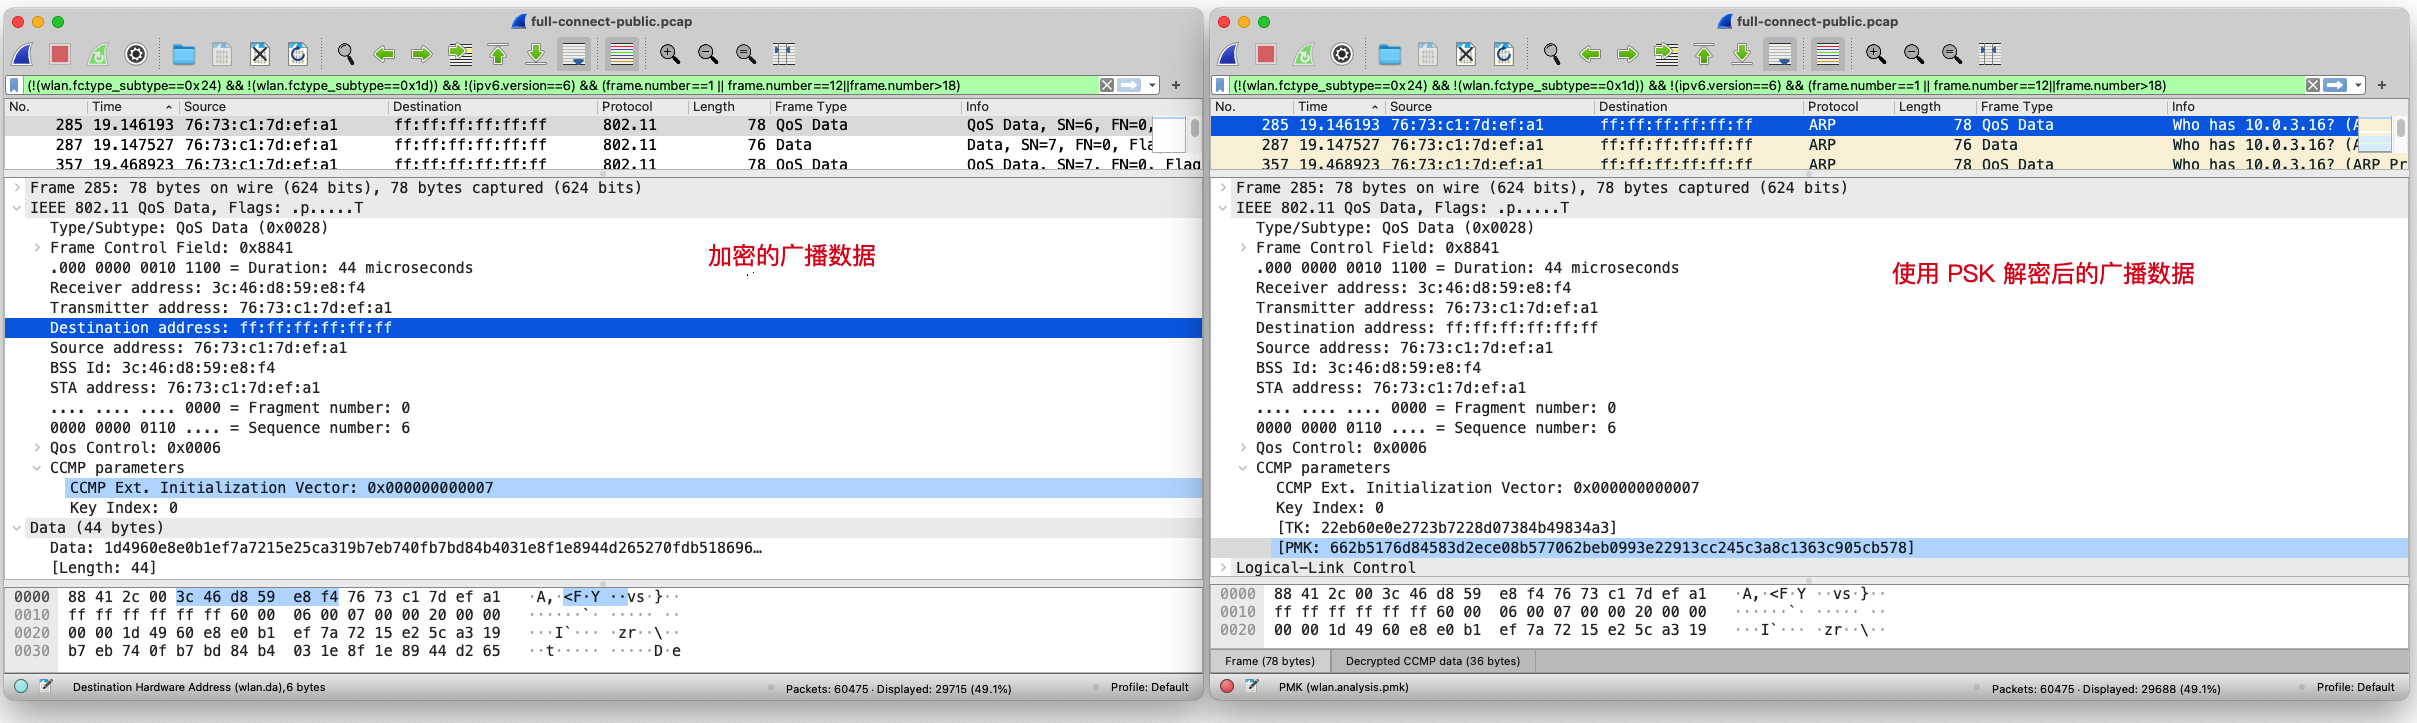Click the open file folder icon in right window

pos(1389,54)
